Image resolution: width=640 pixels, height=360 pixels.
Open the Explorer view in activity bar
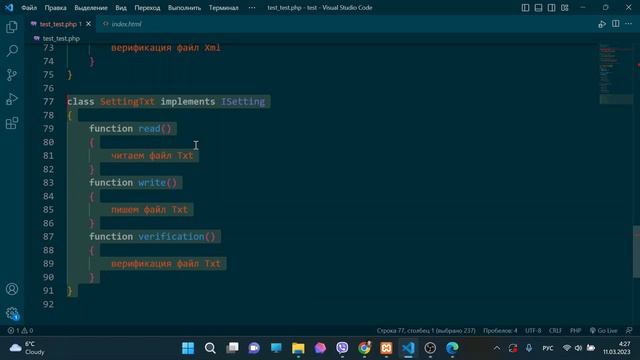[12, 27]
